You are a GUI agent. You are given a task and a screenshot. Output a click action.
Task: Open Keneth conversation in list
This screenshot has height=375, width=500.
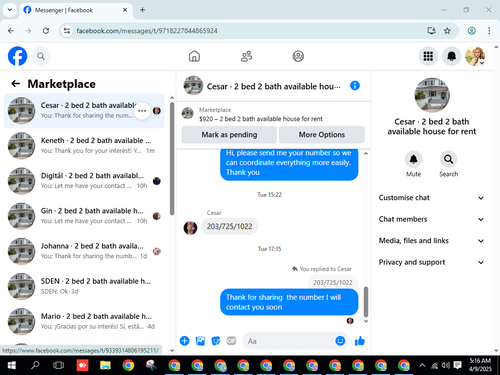pos(84,146)
